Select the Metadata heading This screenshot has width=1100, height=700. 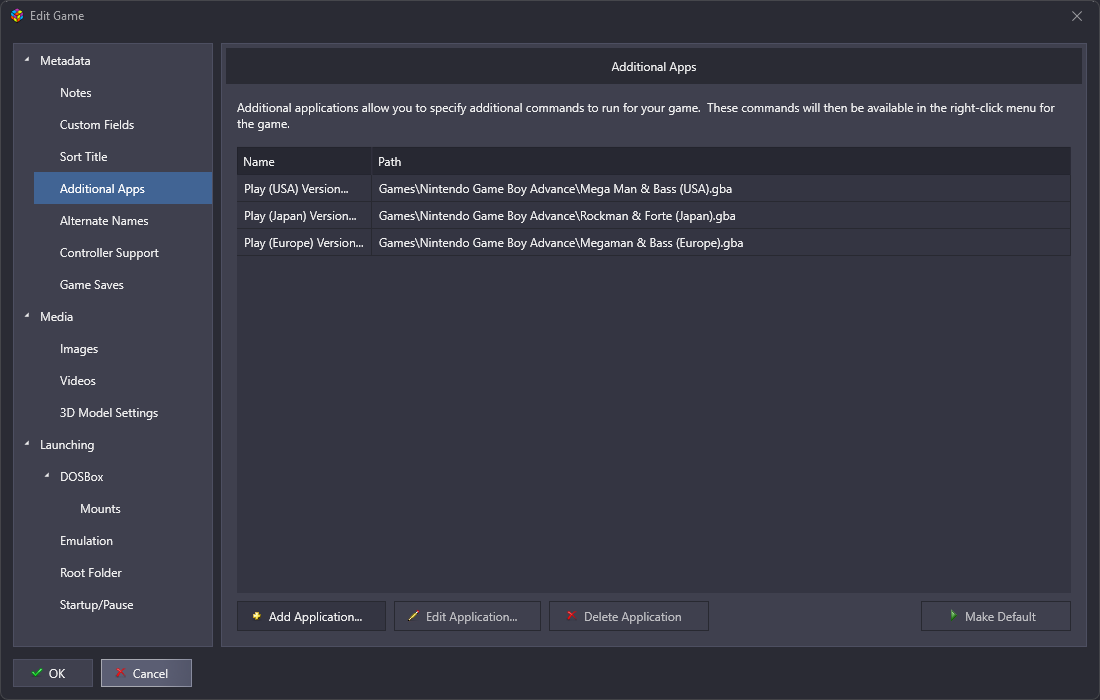click(x=65, y=61)
